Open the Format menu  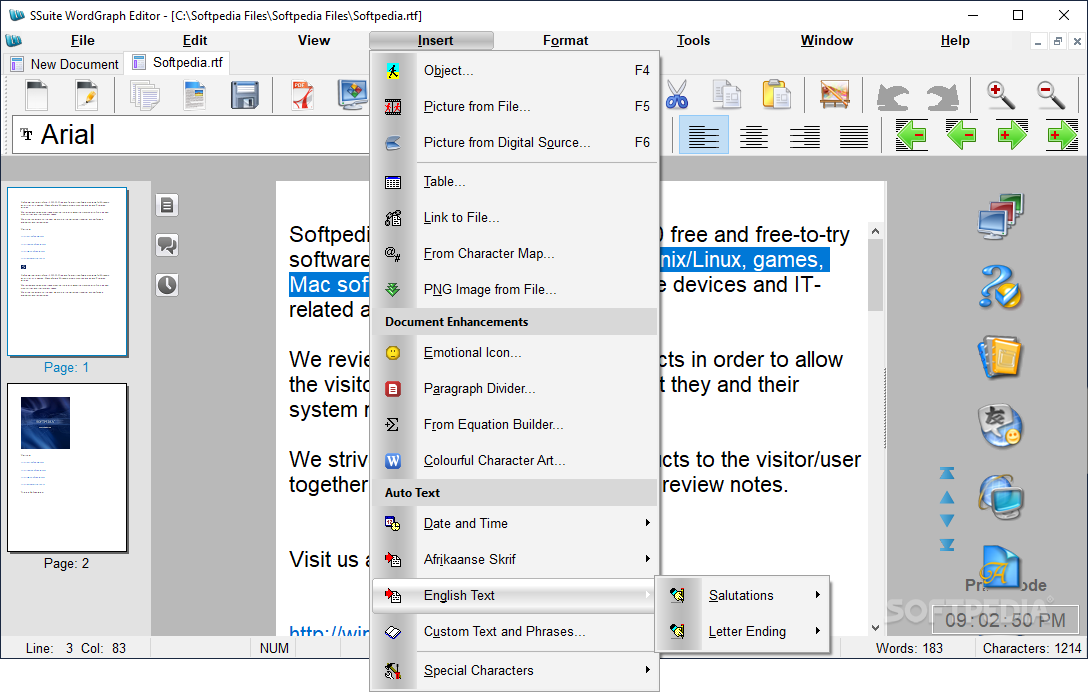click(566, 40)
